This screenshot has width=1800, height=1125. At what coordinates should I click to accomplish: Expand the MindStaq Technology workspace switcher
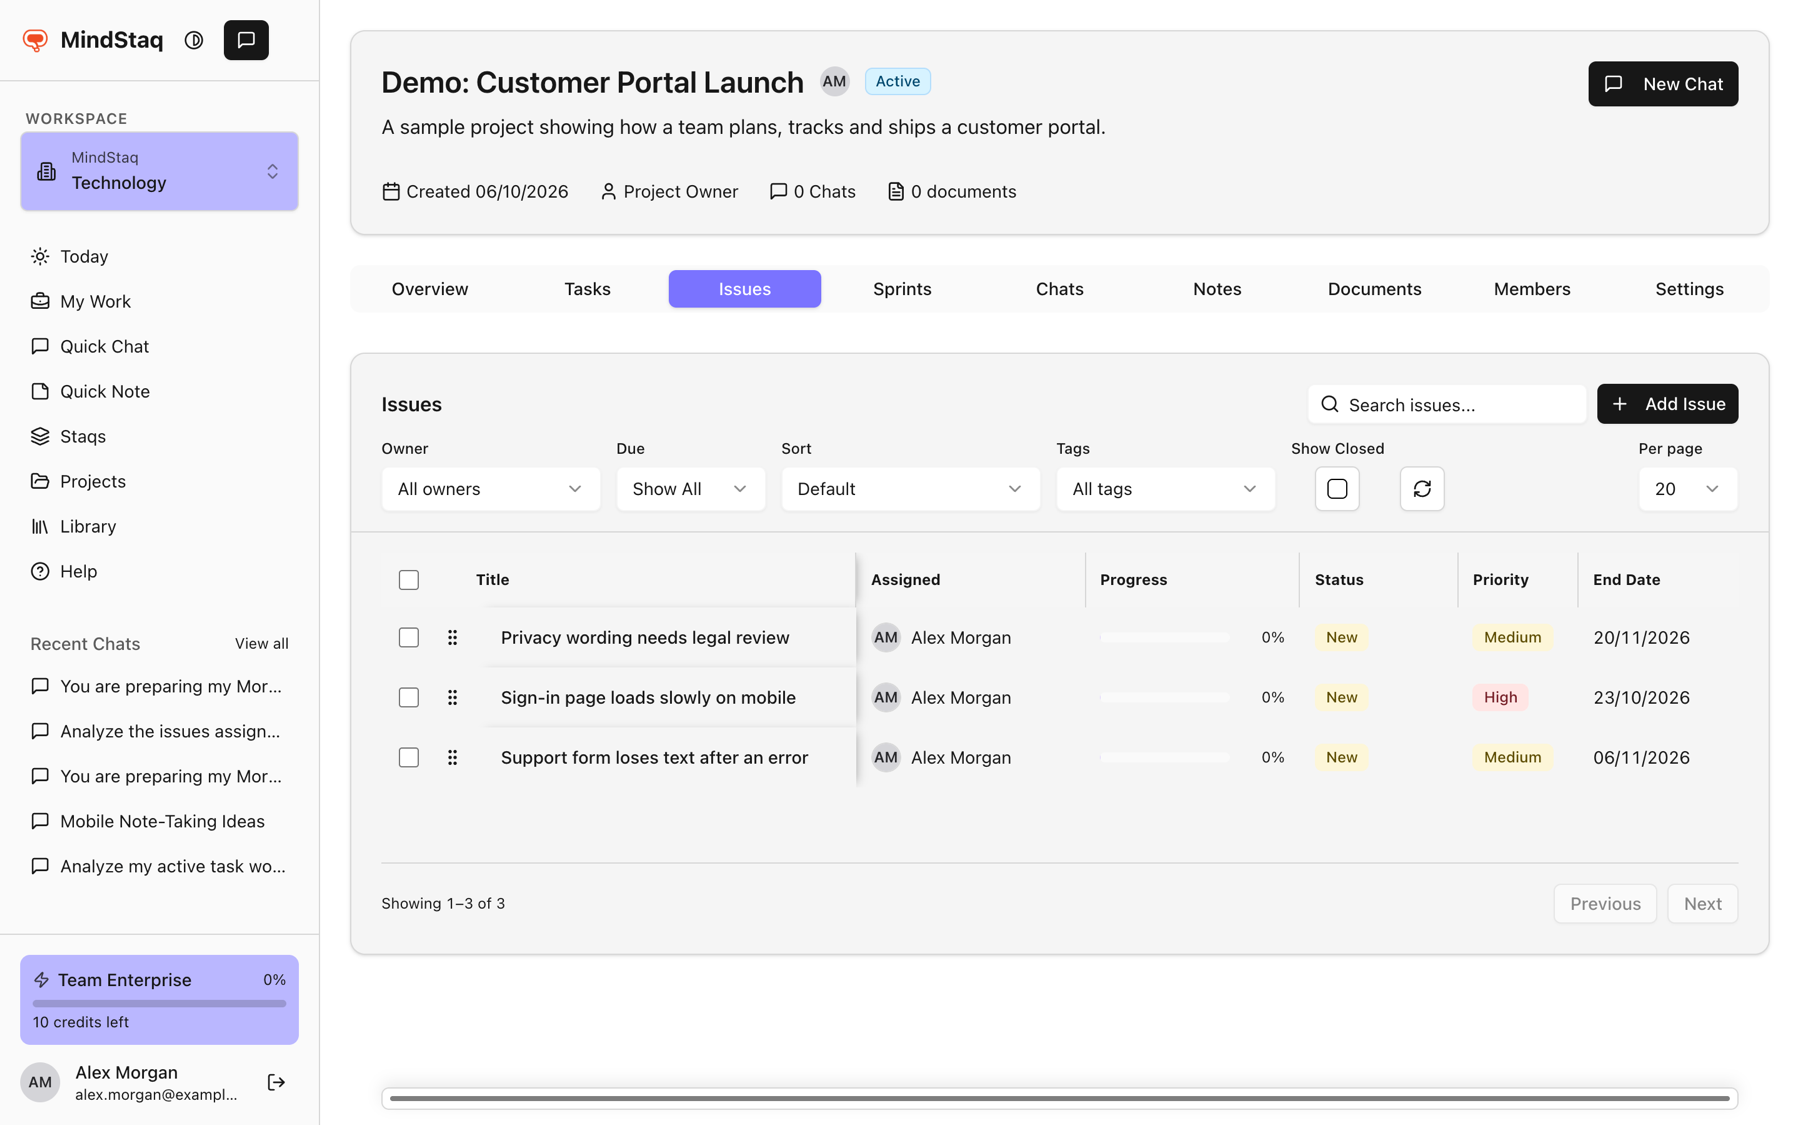click(160, 171)
